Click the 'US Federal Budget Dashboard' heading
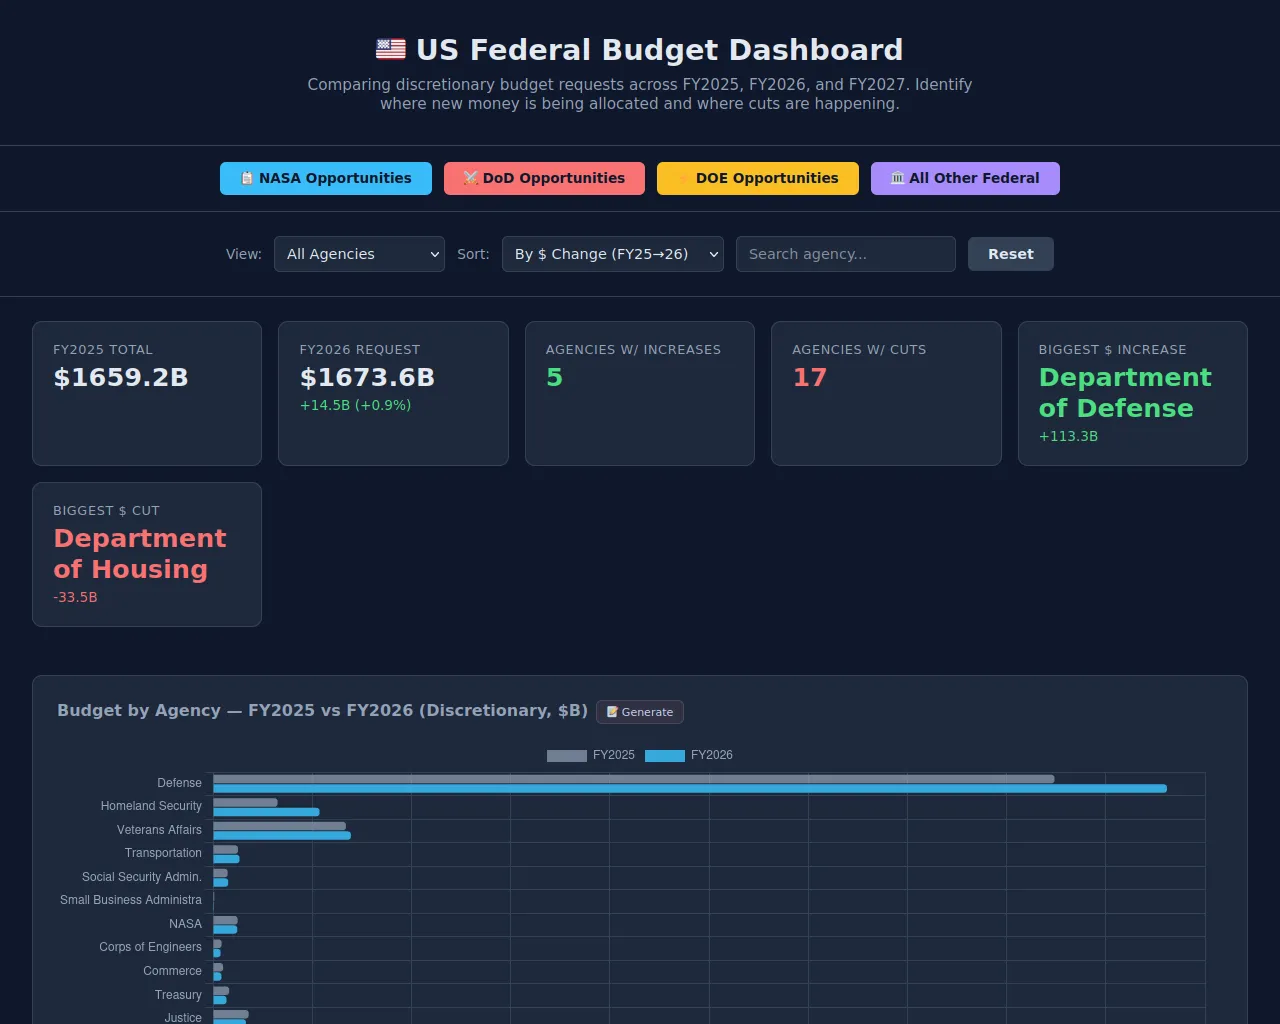This screenshot has height=1024, width=1280. [x=660, y=49]
